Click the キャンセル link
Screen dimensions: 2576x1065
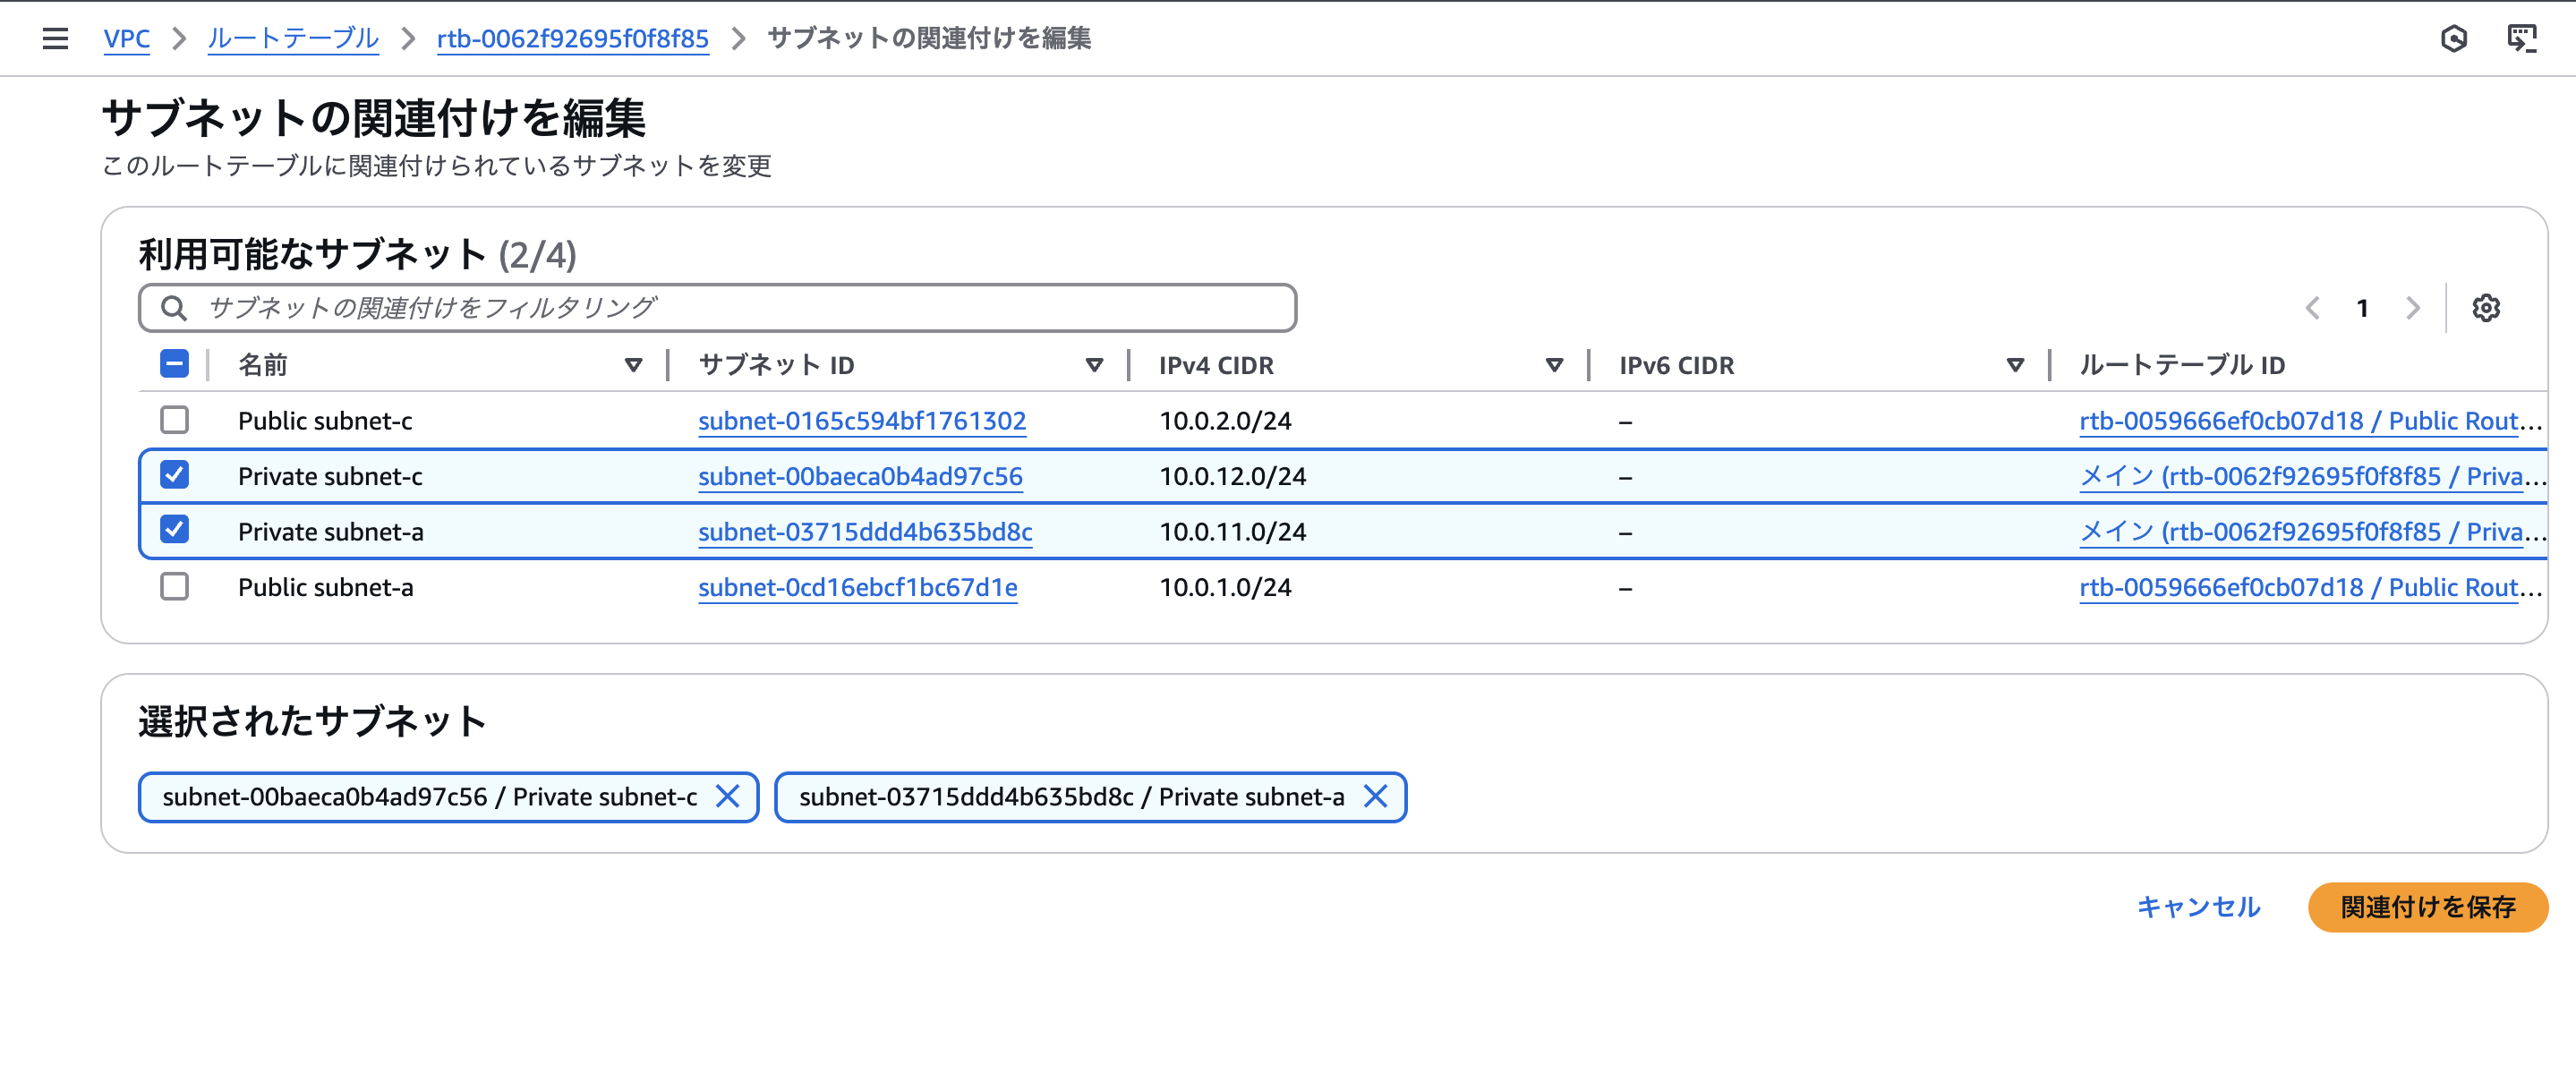point(2198,907)
